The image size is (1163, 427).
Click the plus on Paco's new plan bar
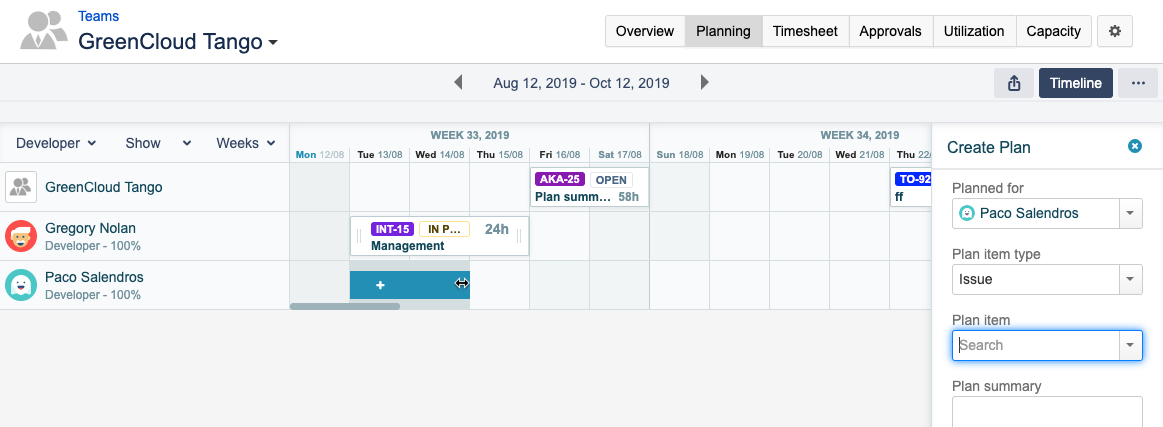[380, 285]
